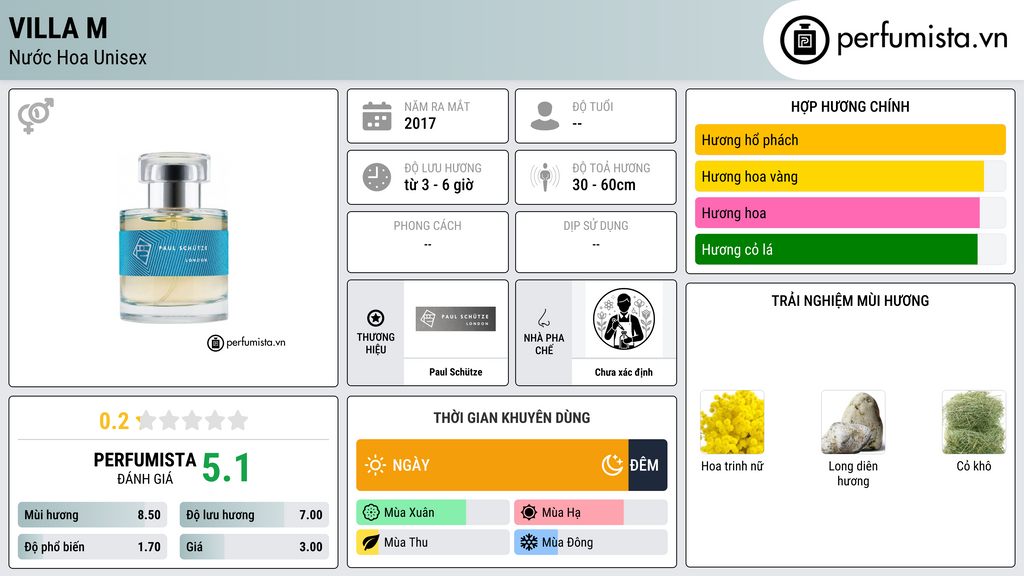Viewport: 1024px width, 576px height.
Task: Click the Cỏ khô note label
Action: point(974,466)
